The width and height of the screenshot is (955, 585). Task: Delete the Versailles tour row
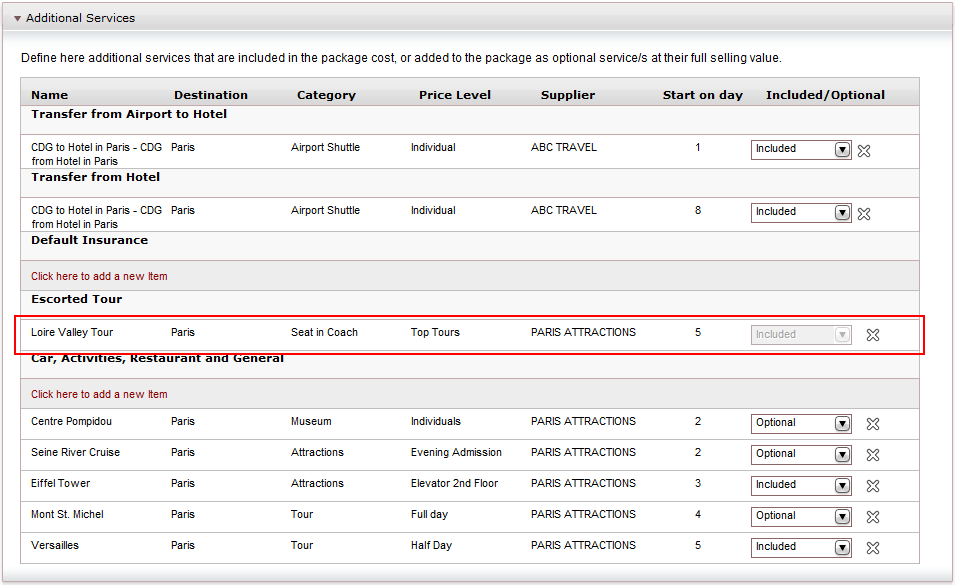coord(873,548)
